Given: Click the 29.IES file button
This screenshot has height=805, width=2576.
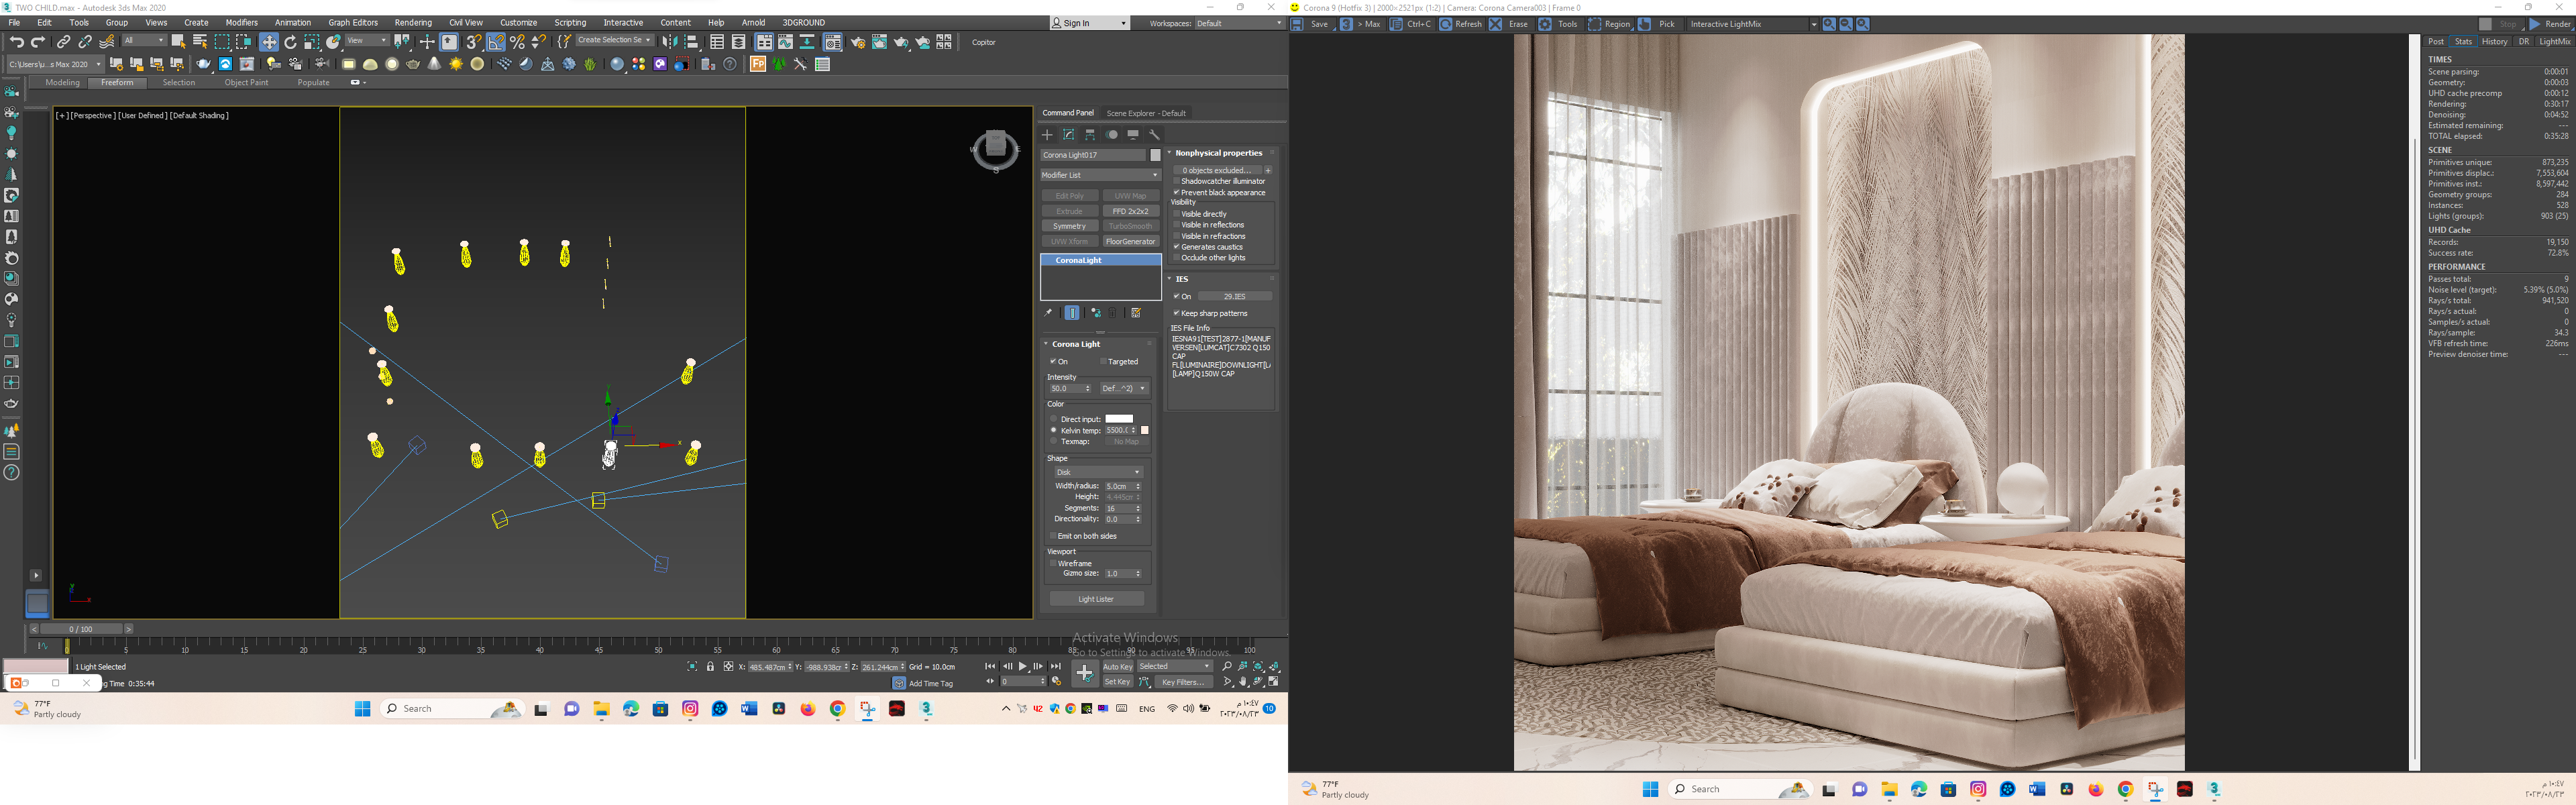Looking at the screenshot, I should click(x=1234, y=296).
